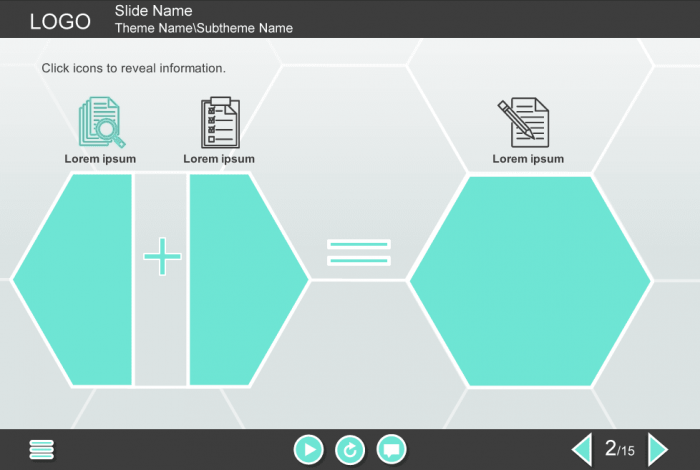Image resolution: width=700 pixels, height=470 pixels.
Task: Click Lorem ipsum label under pencil icon
Action: coord(528,159)
